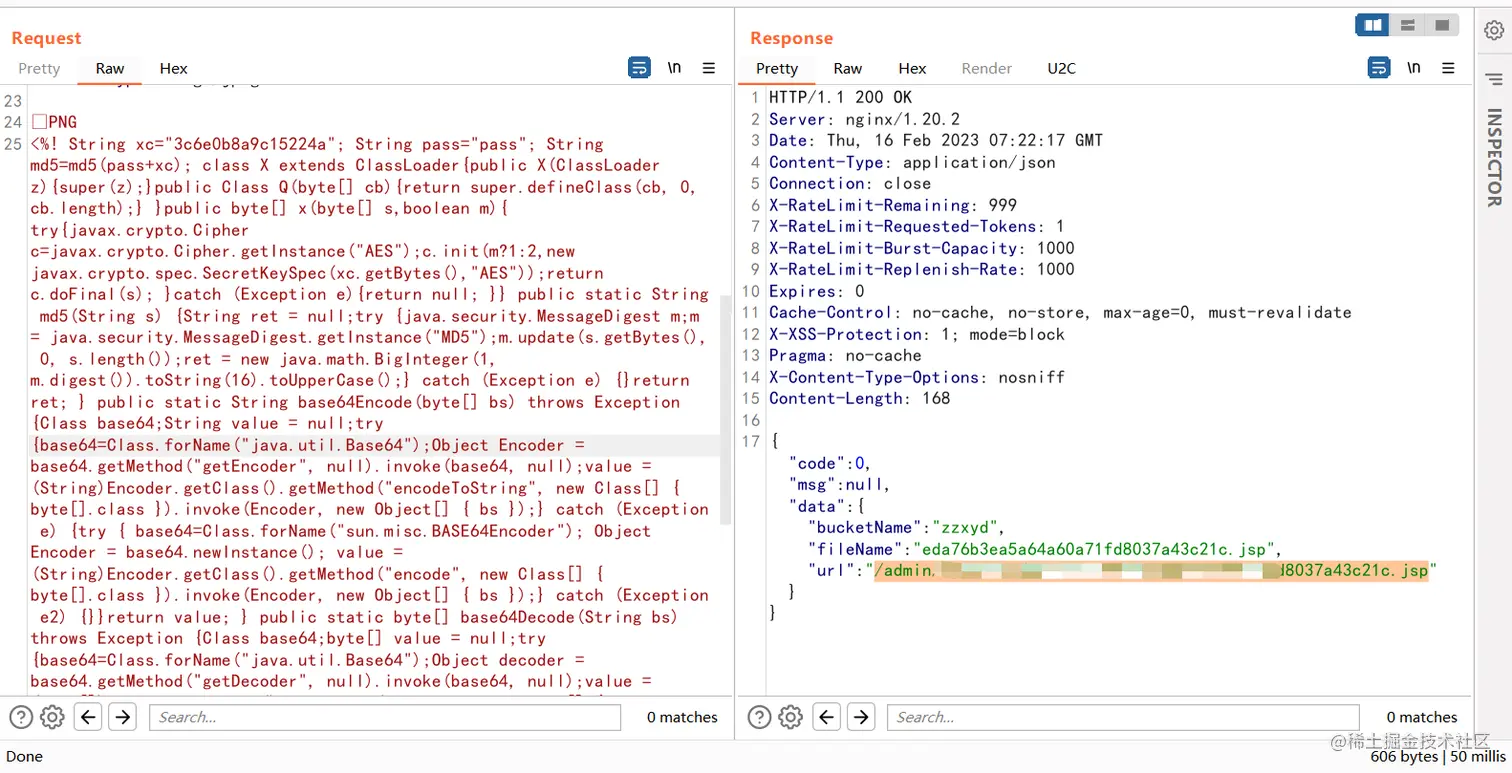Click the Response panel title

tap(791, 38)
